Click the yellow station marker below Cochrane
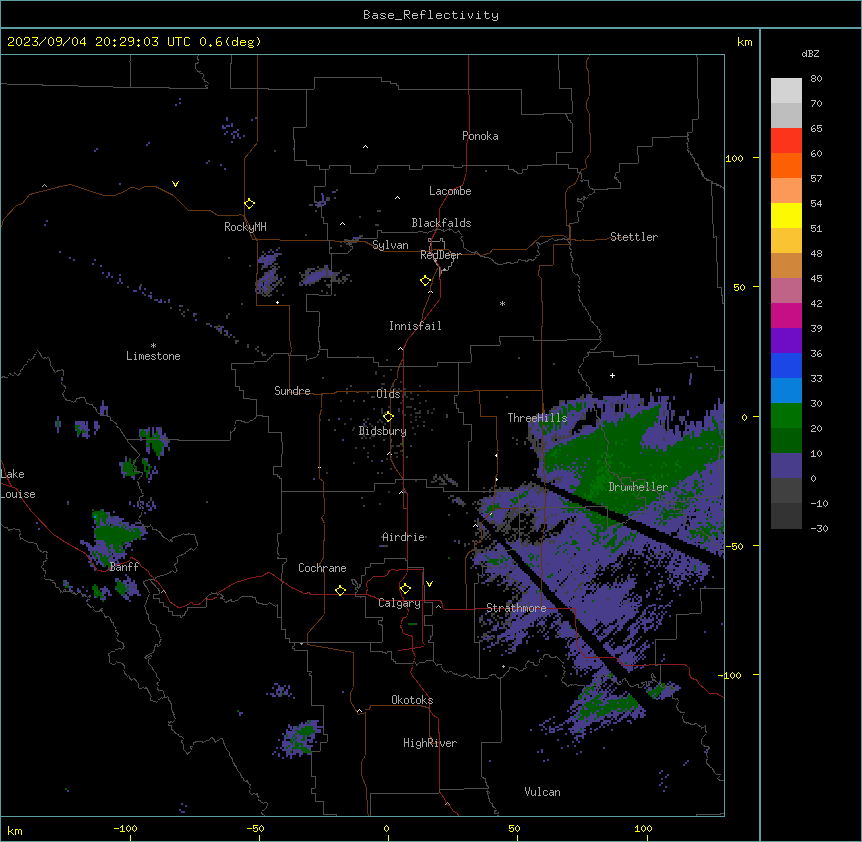Viewport: 862px width, 842px height. click(x=340, y=590)
